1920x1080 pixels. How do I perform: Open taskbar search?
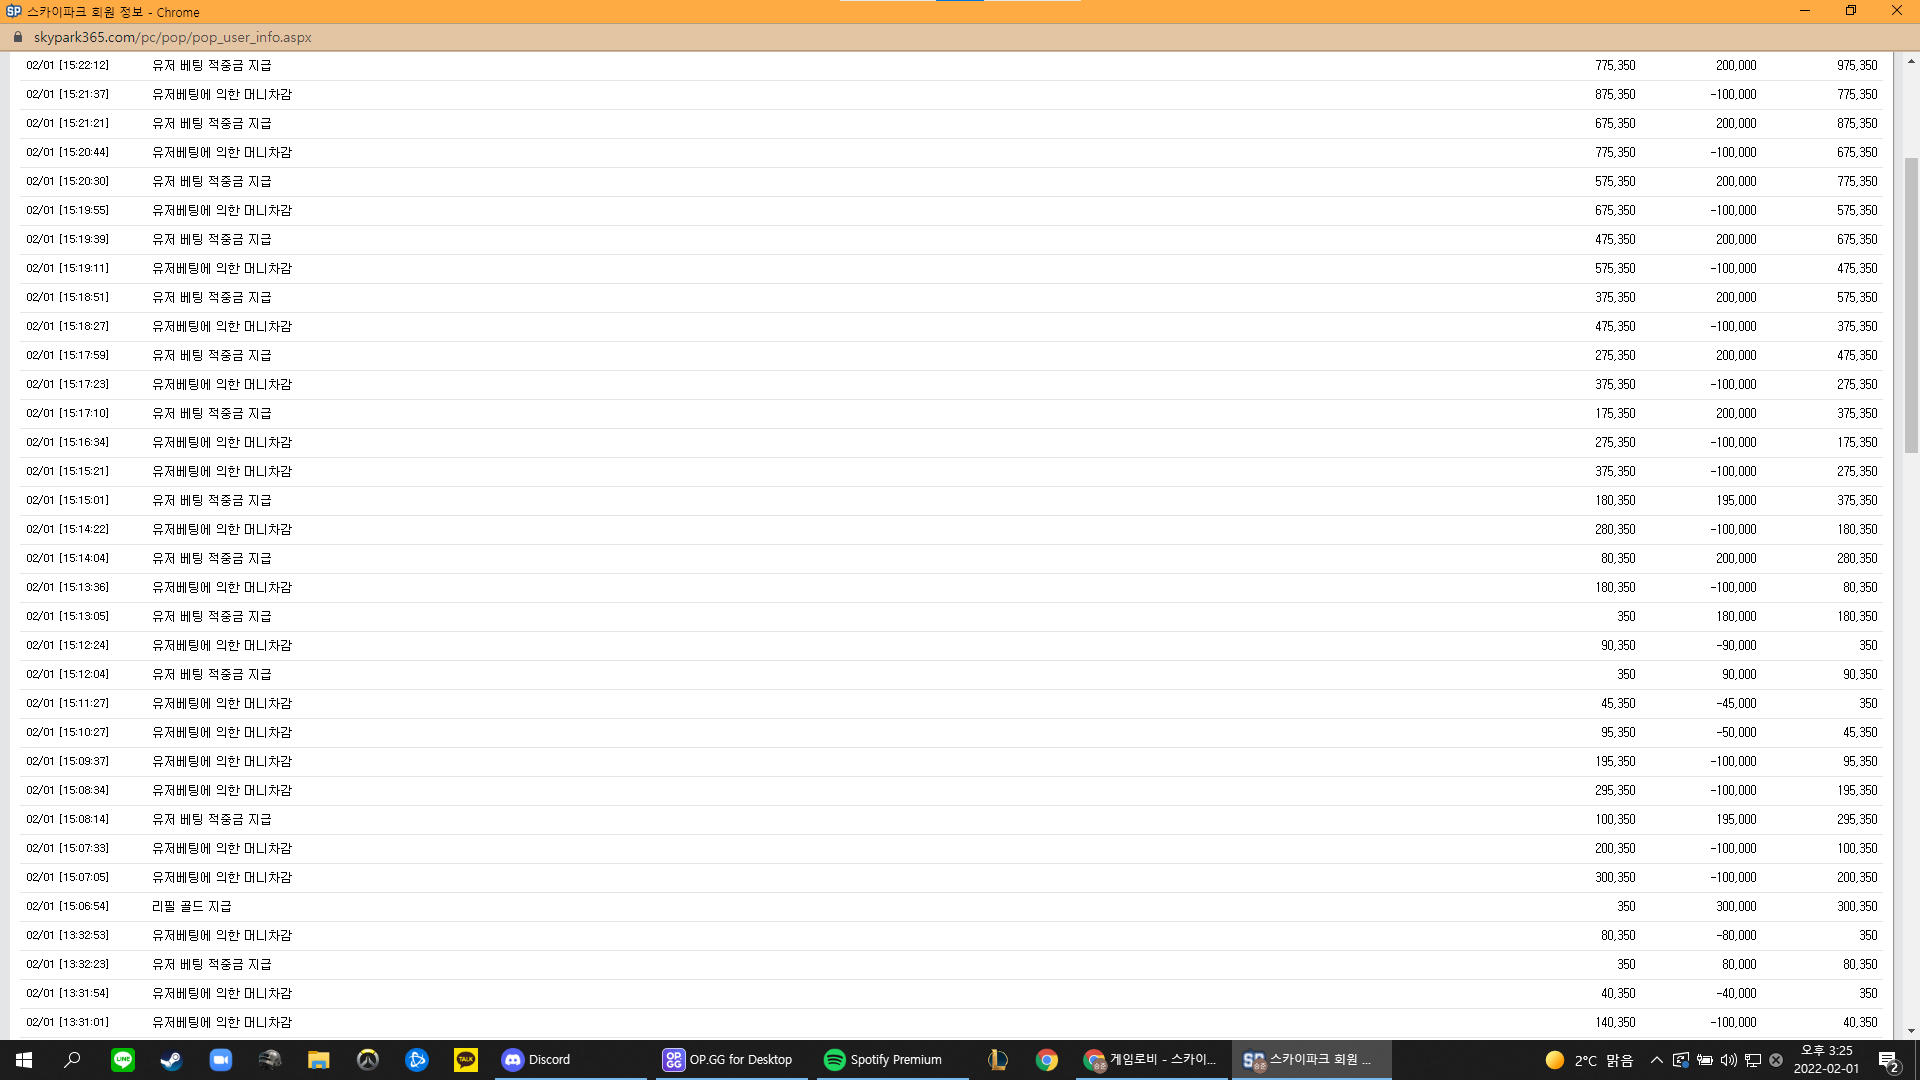[73, 1060]
